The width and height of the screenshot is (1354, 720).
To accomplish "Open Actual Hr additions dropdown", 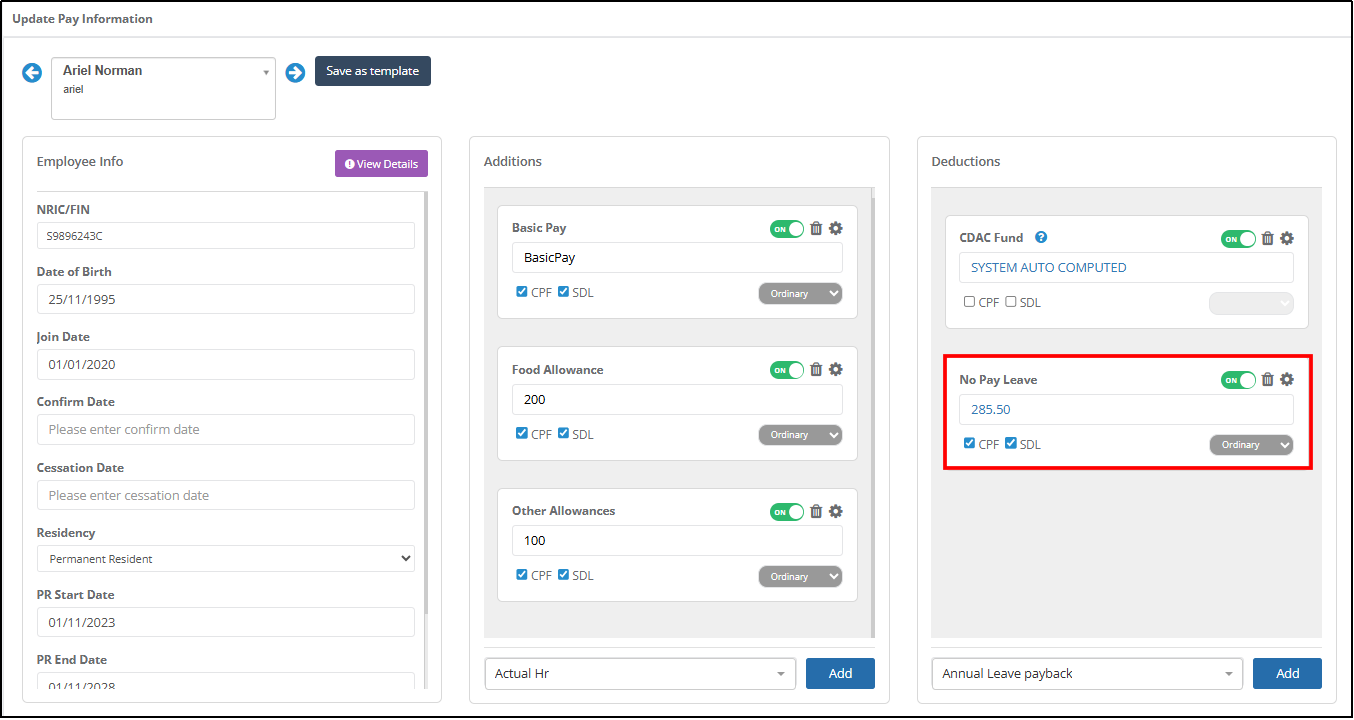I will [640, 674].
